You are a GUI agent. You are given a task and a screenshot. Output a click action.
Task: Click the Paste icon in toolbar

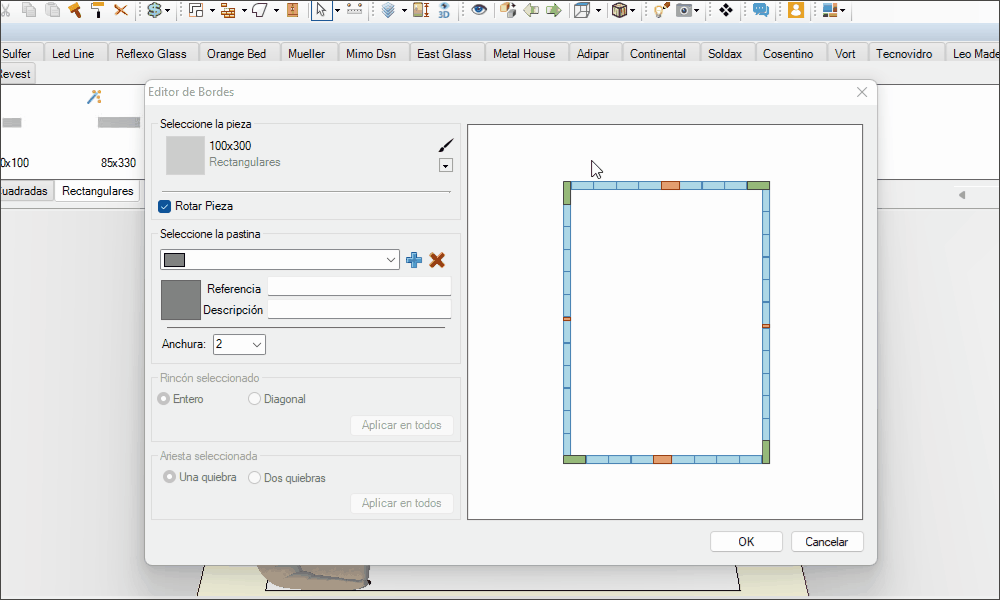(x=52, y=10)
